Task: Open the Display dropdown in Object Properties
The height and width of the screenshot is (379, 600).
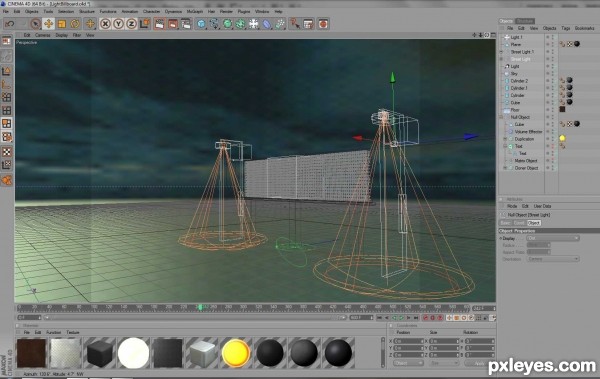Action: click(553, 238)
